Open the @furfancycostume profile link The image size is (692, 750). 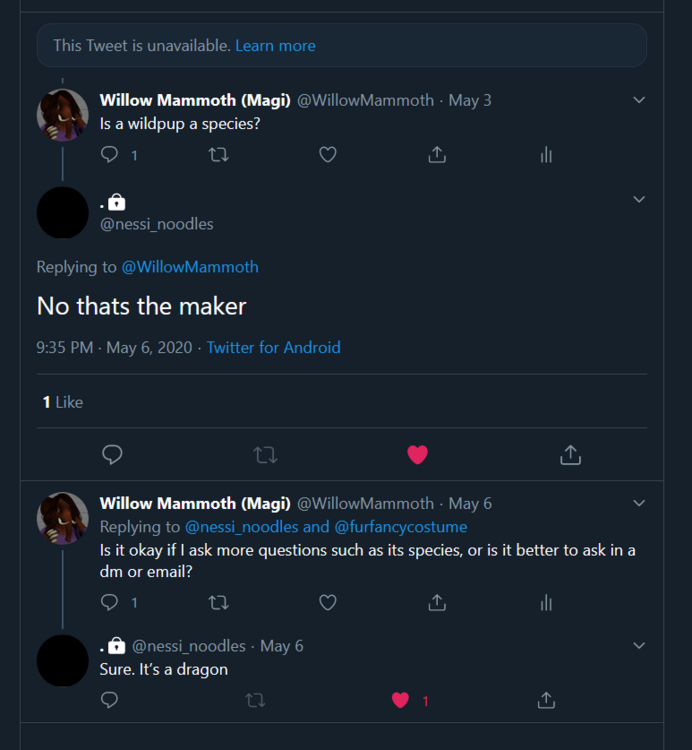point(400,527)
